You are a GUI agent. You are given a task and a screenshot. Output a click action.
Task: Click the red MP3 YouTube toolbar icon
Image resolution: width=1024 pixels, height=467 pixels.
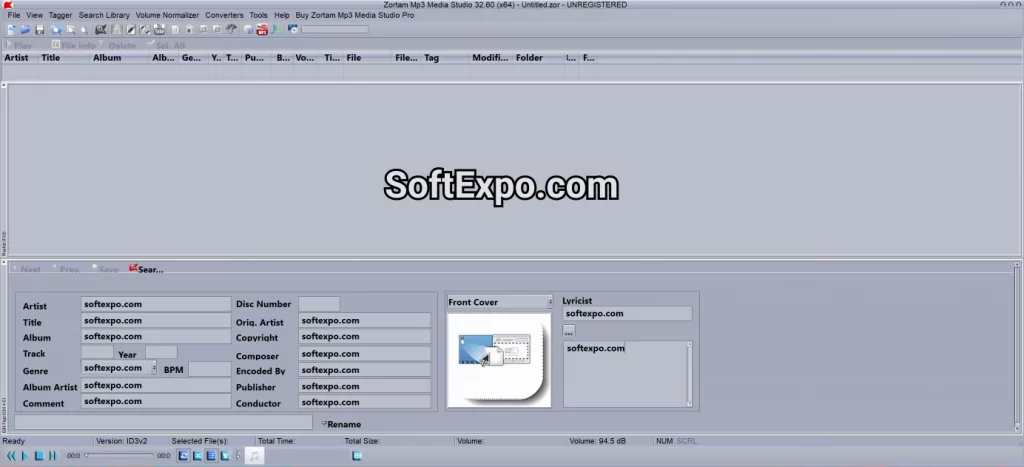point(262,29)
